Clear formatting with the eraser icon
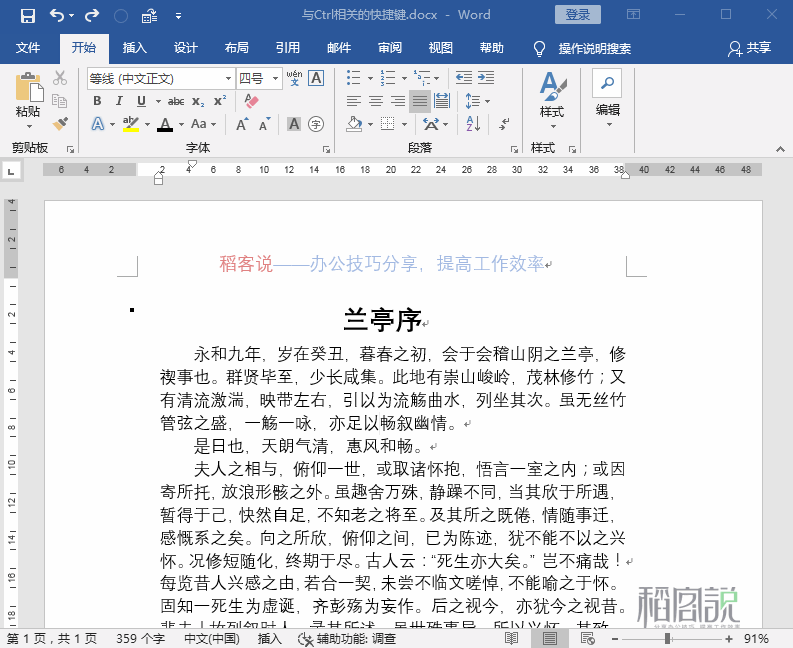The image size is (793, 648). click(x=251, y=101)
